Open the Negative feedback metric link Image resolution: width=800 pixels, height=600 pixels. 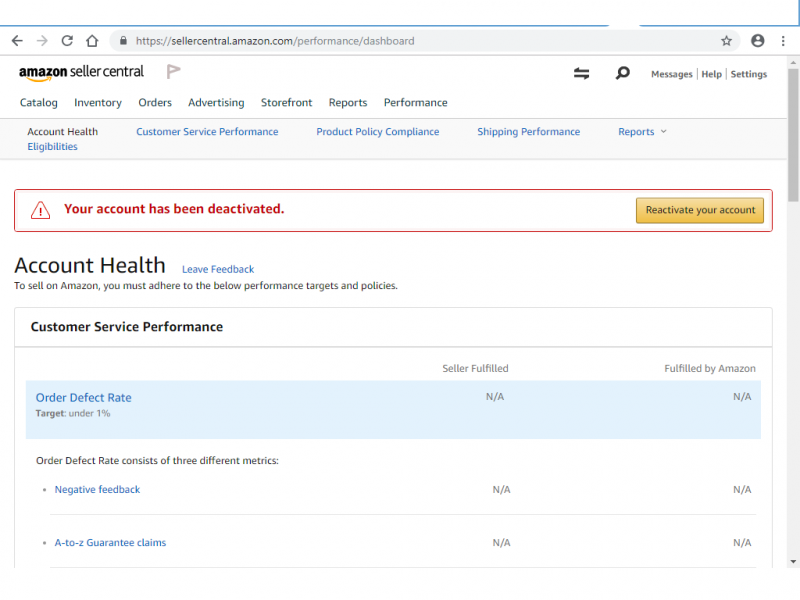97,489
